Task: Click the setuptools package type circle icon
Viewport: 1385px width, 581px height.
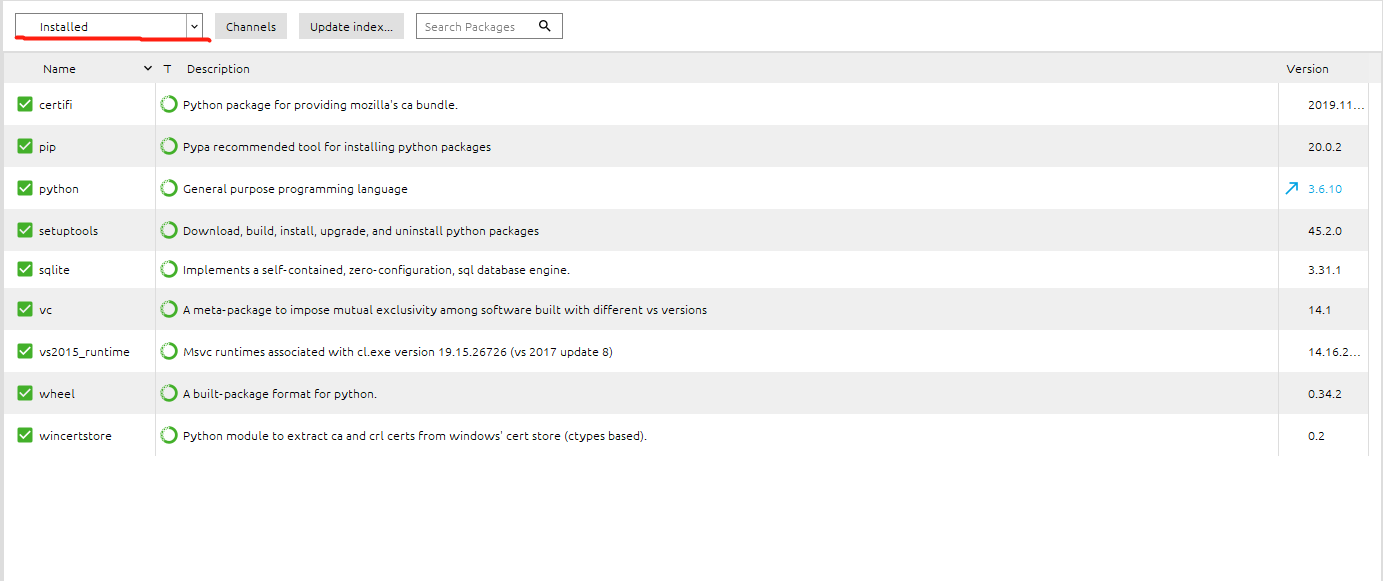Action: point(169,230)
